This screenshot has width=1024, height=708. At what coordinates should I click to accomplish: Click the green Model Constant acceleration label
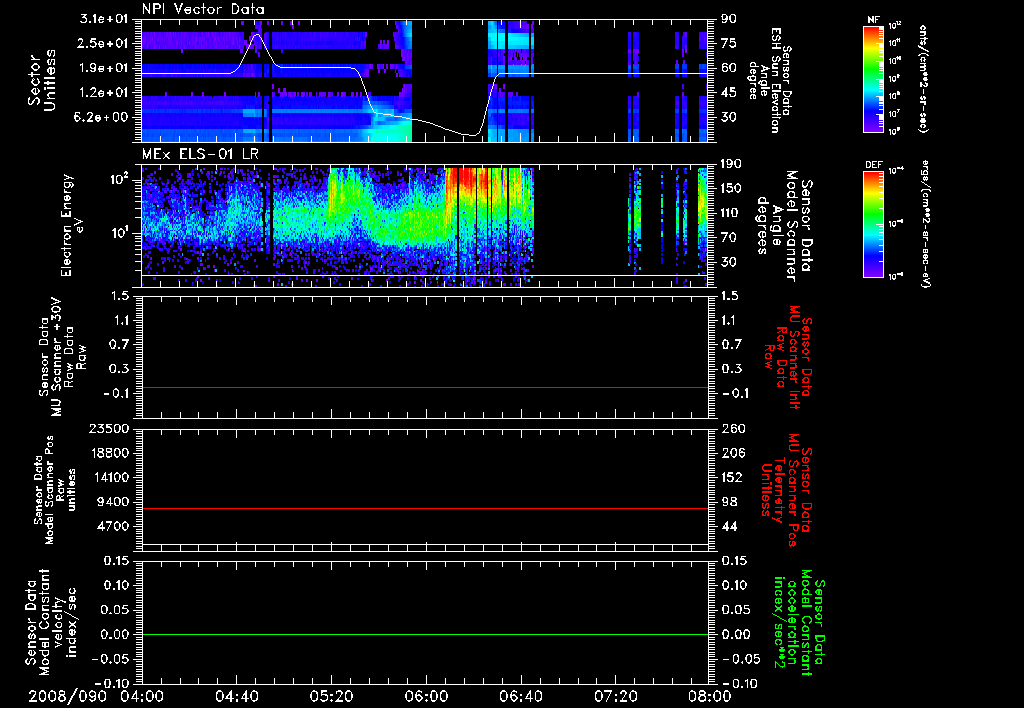799,624
